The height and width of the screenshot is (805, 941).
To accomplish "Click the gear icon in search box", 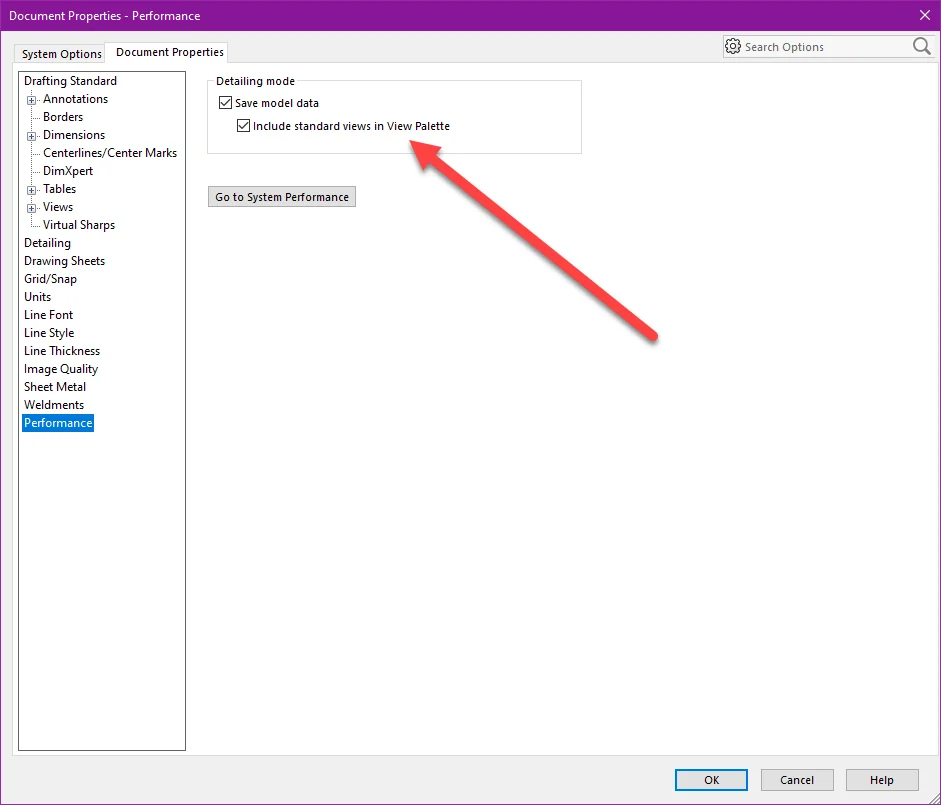I will (x=733, y=47).
